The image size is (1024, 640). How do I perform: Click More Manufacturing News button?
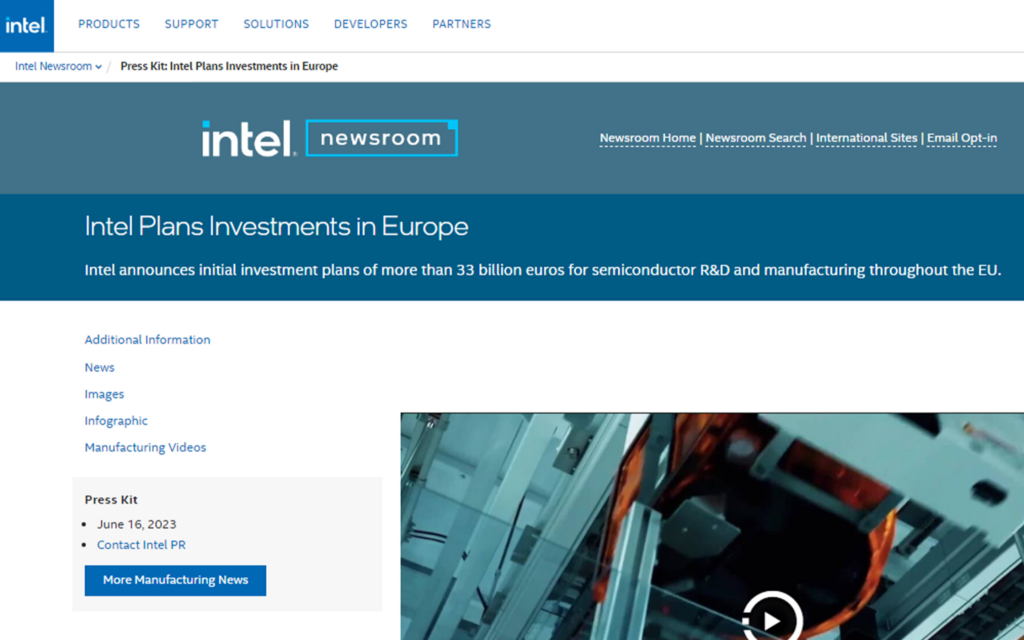coord(175,580)
